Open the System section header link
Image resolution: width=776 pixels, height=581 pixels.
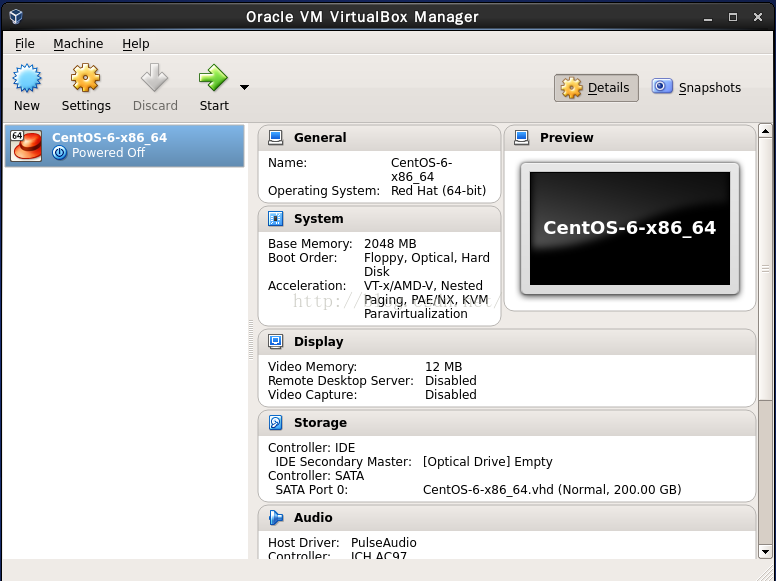point(319,219)
